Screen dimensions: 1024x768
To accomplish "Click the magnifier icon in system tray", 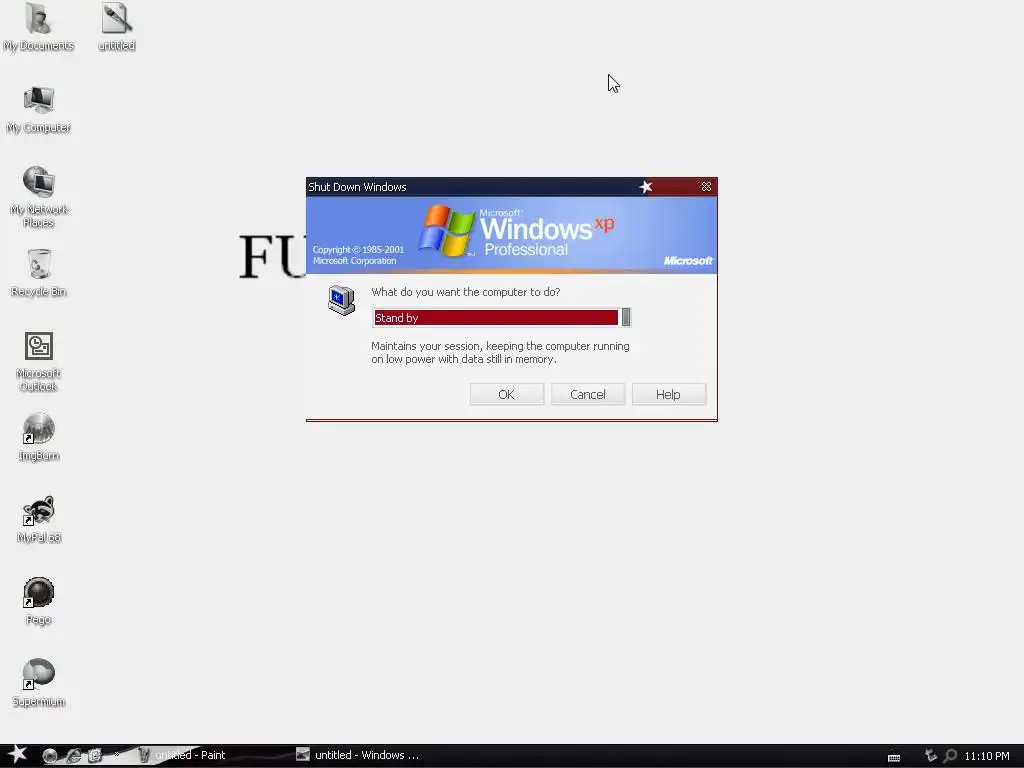I will coord(950,756).
